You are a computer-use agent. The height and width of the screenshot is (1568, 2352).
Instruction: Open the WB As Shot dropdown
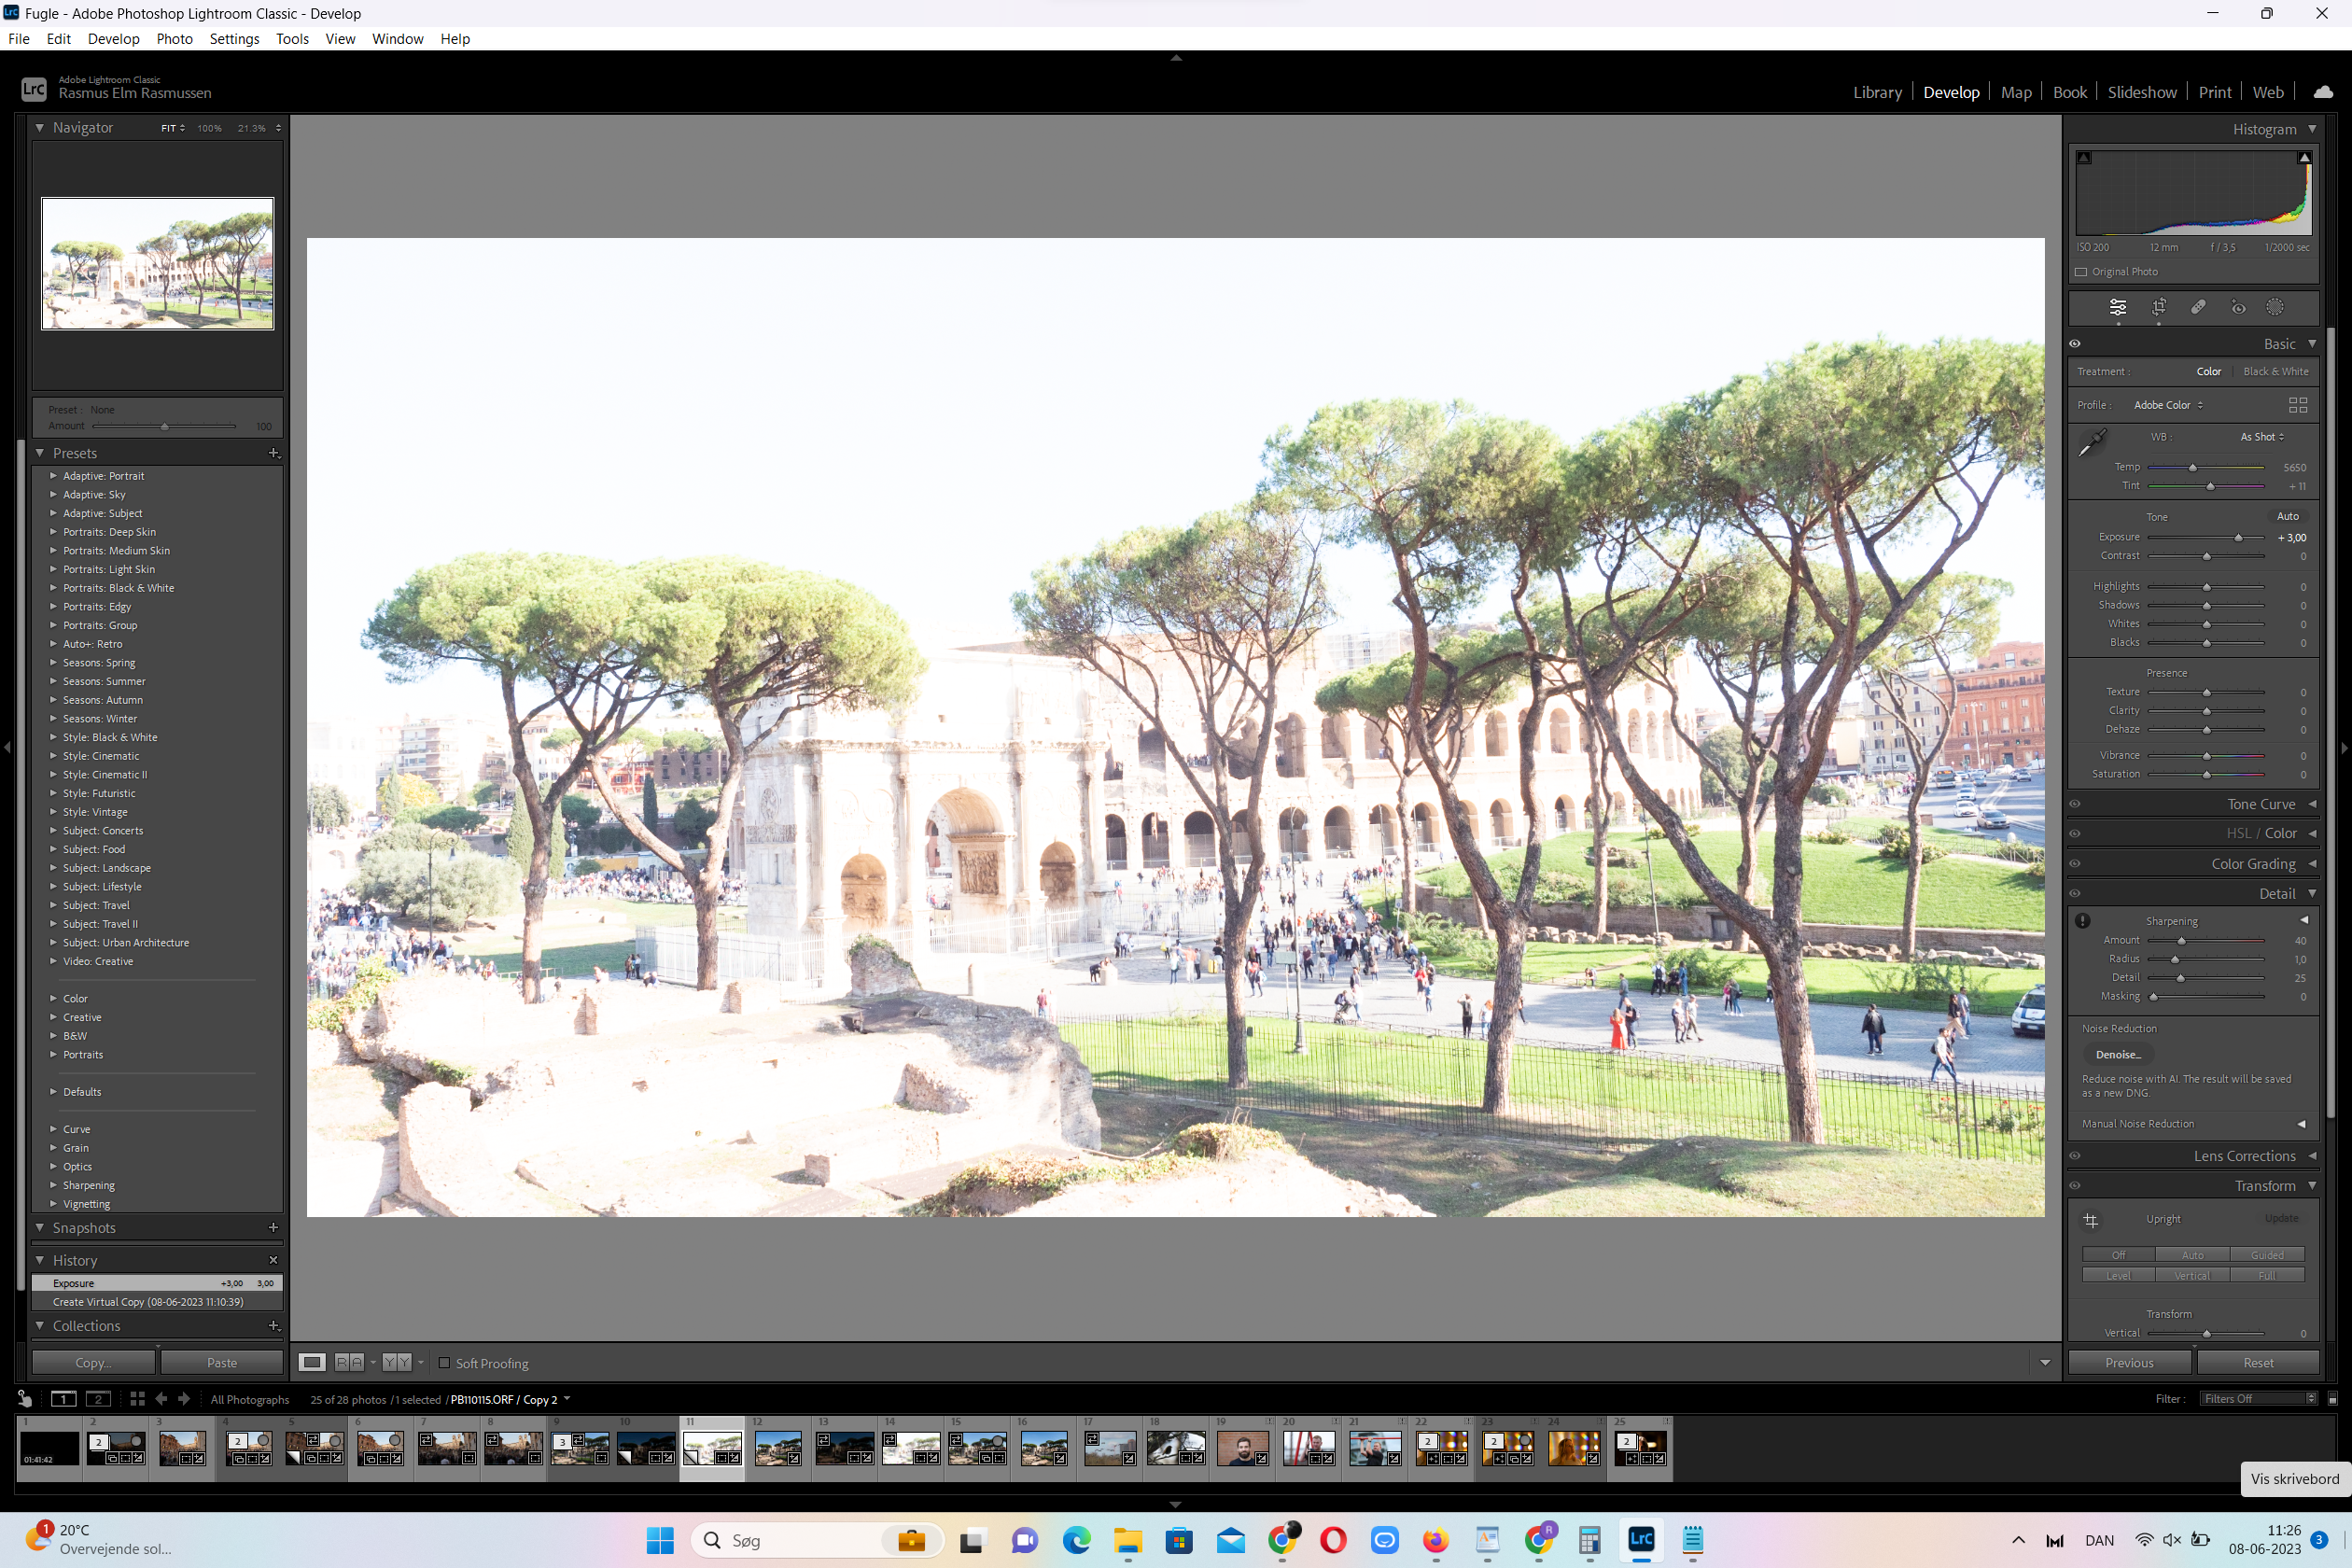tap(2261, 437)
